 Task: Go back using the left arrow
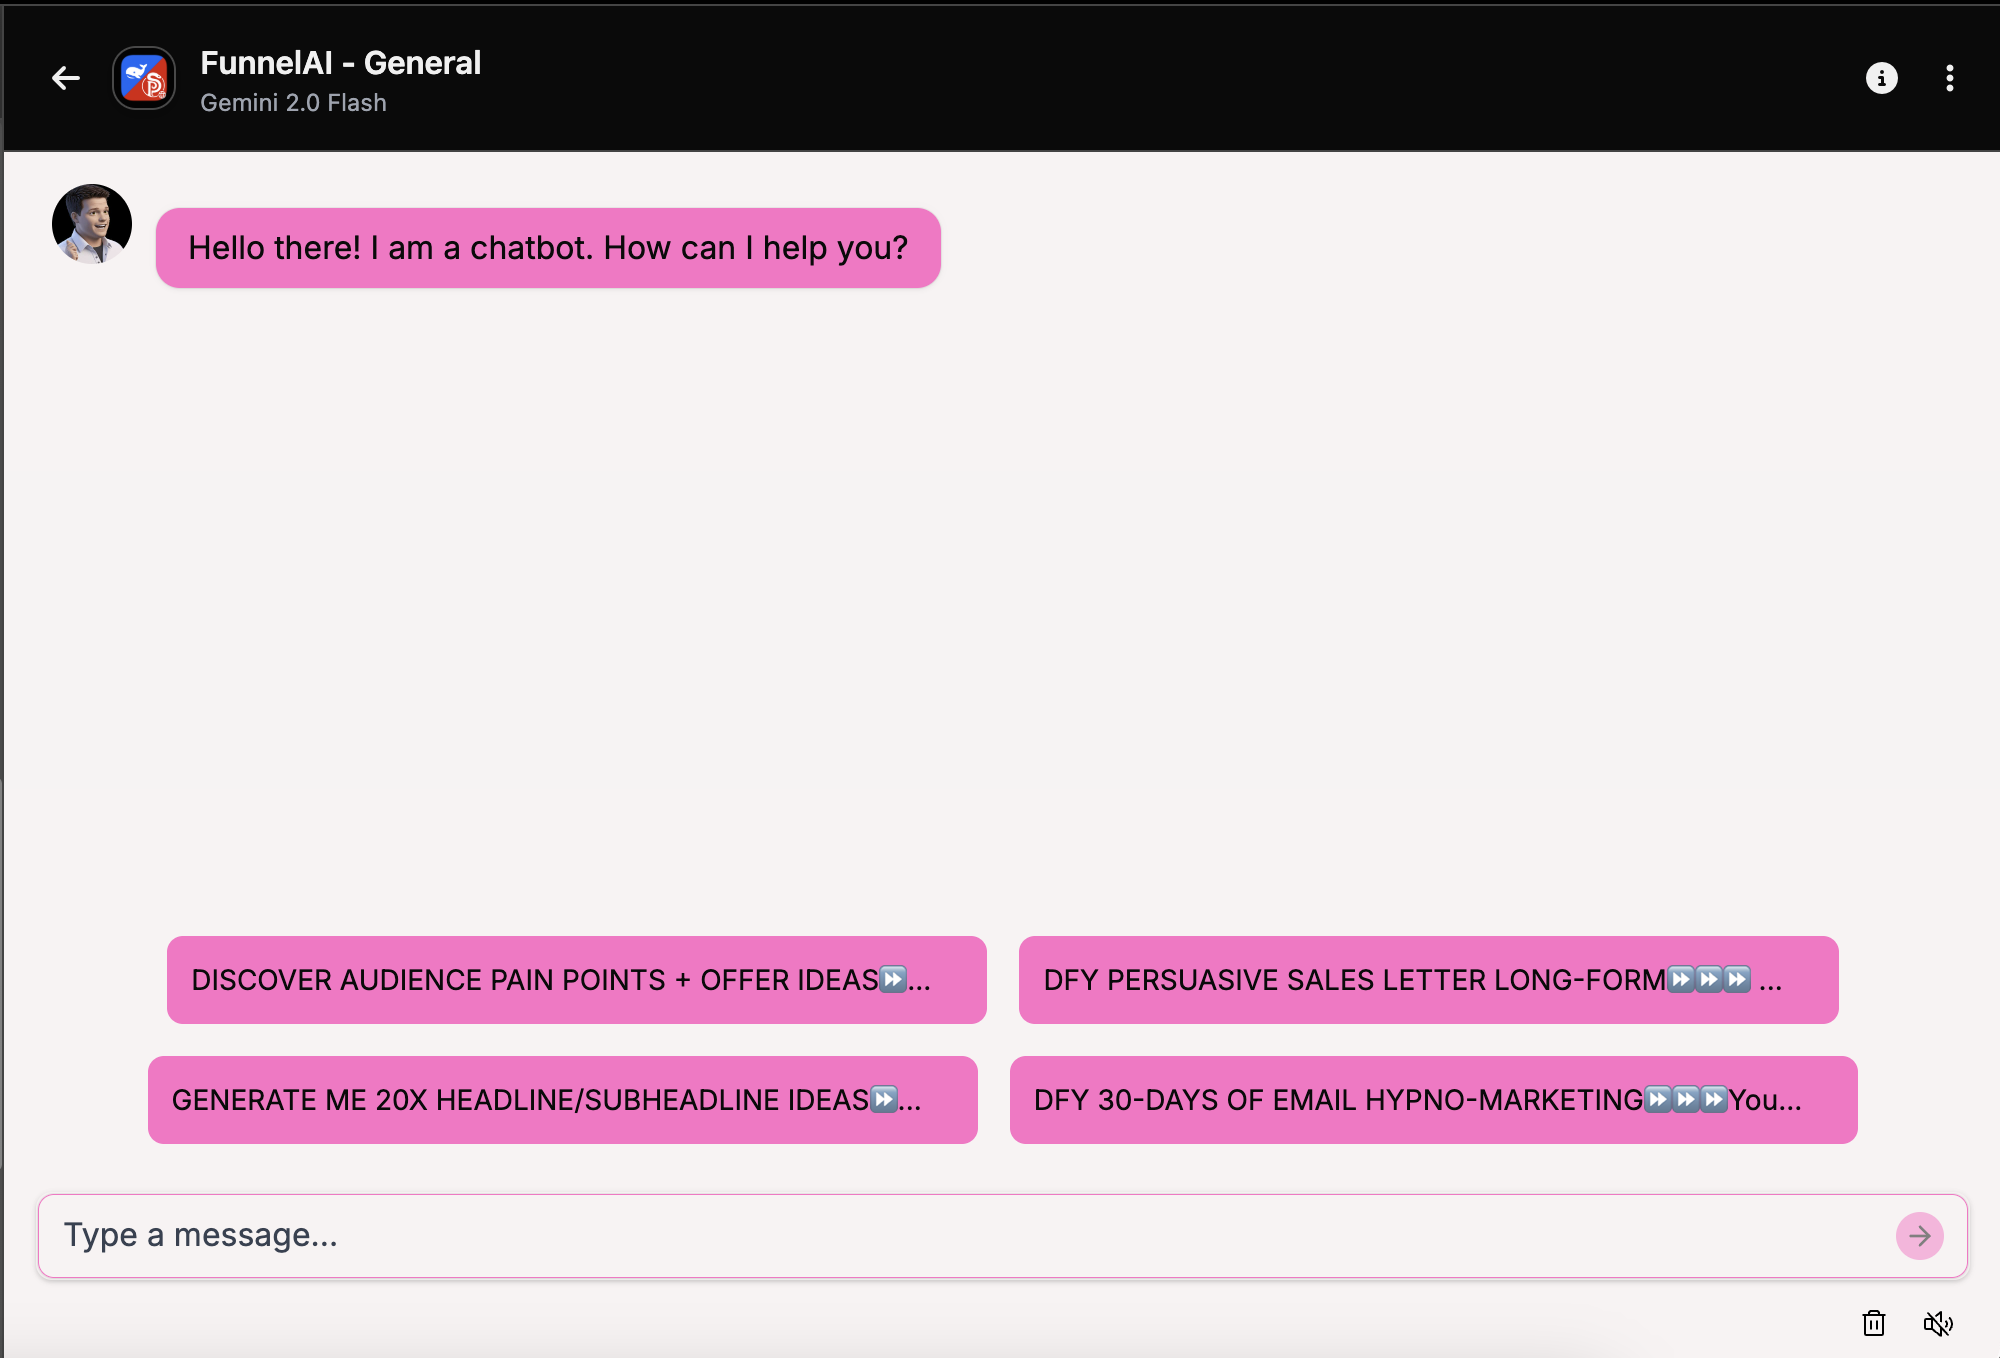pos(66,78)
